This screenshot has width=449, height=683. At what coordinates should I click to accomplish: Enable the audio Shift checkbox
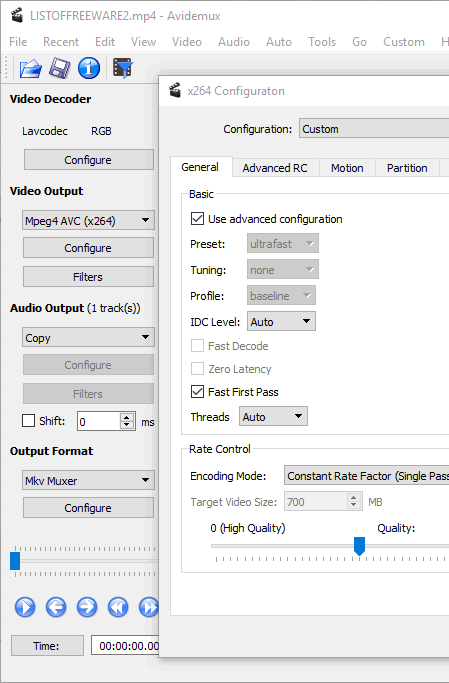[28, 421]
